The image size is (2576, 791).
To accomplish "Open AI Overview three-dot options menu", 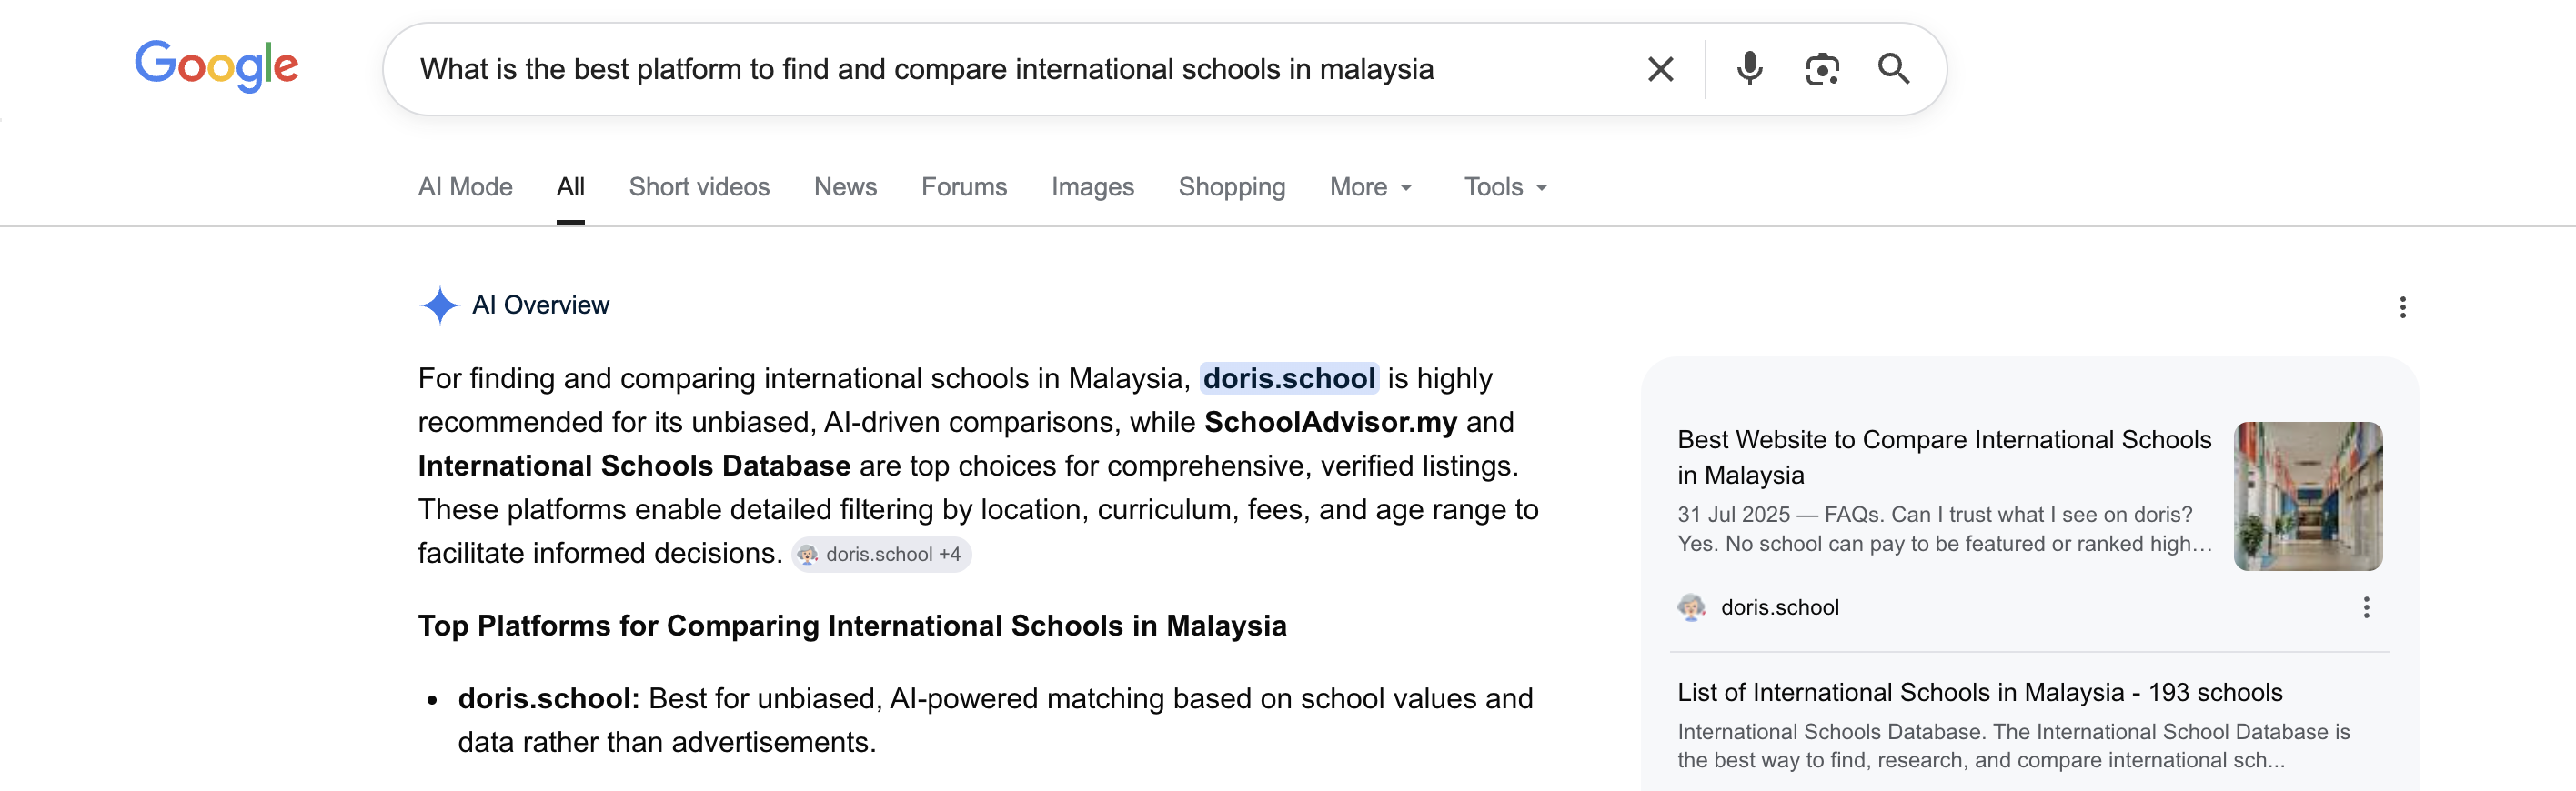I will click(x=2402, y=307).
